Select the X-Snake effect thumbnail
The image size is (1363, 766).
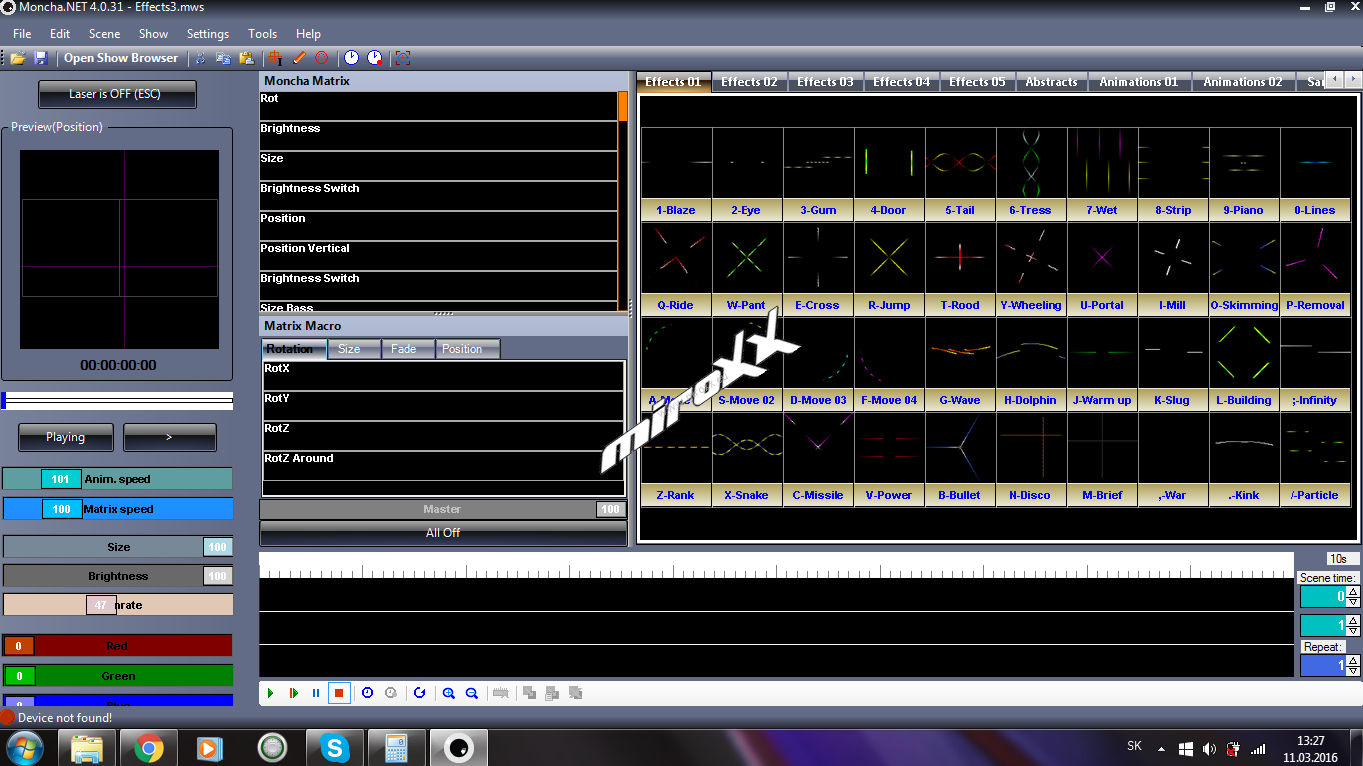(747, 458)
